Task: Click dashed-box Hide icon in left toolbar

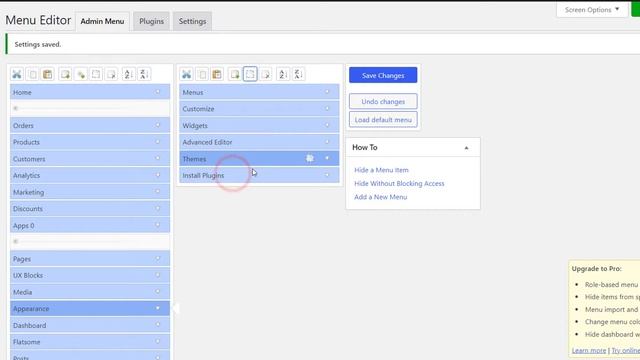Action: coord(96,74)
